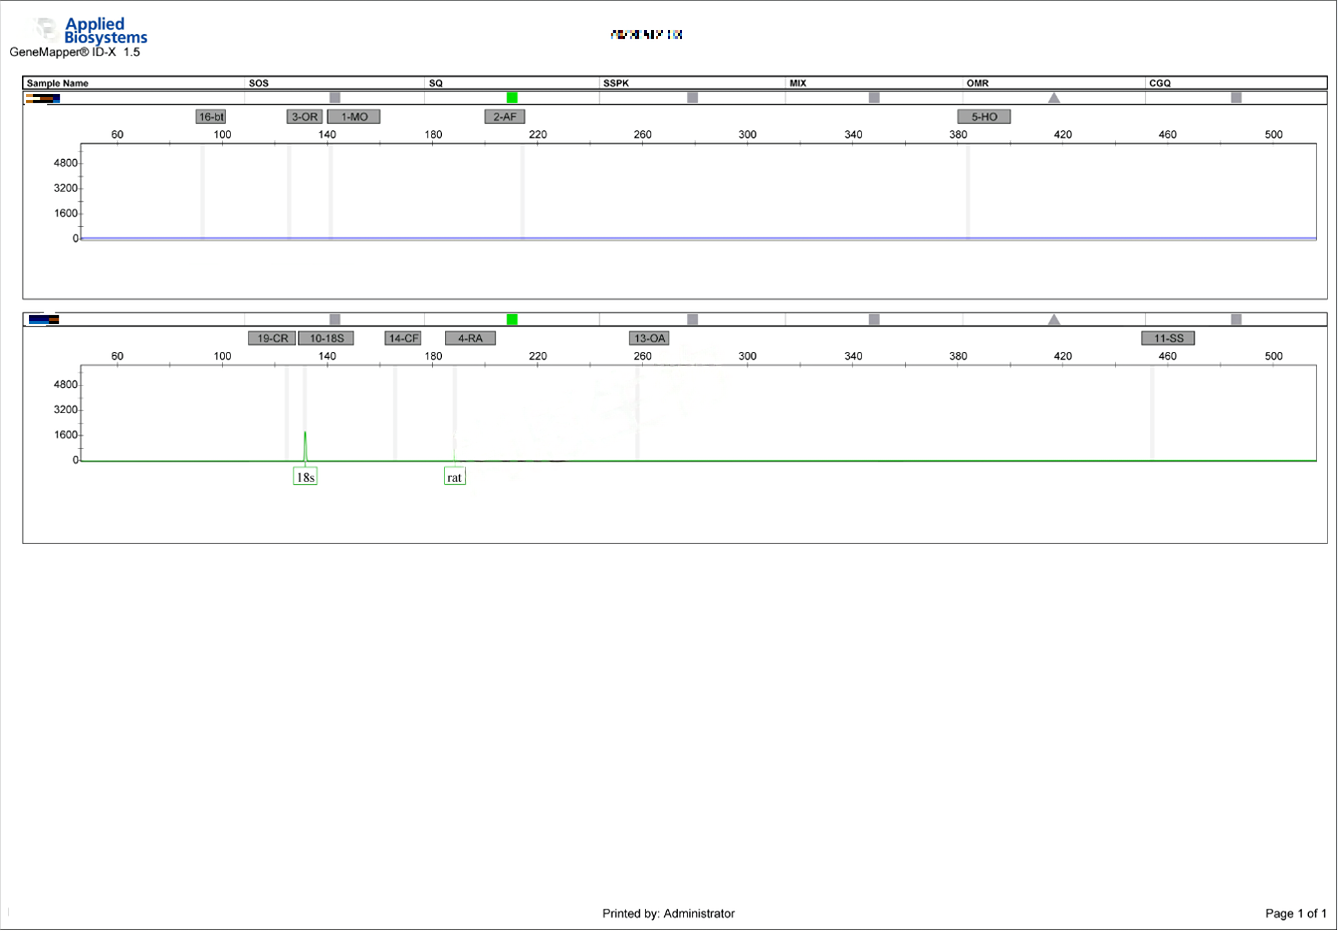
Task: Click the Page 1 of 1 footer text
Action: pos(1296,913)
